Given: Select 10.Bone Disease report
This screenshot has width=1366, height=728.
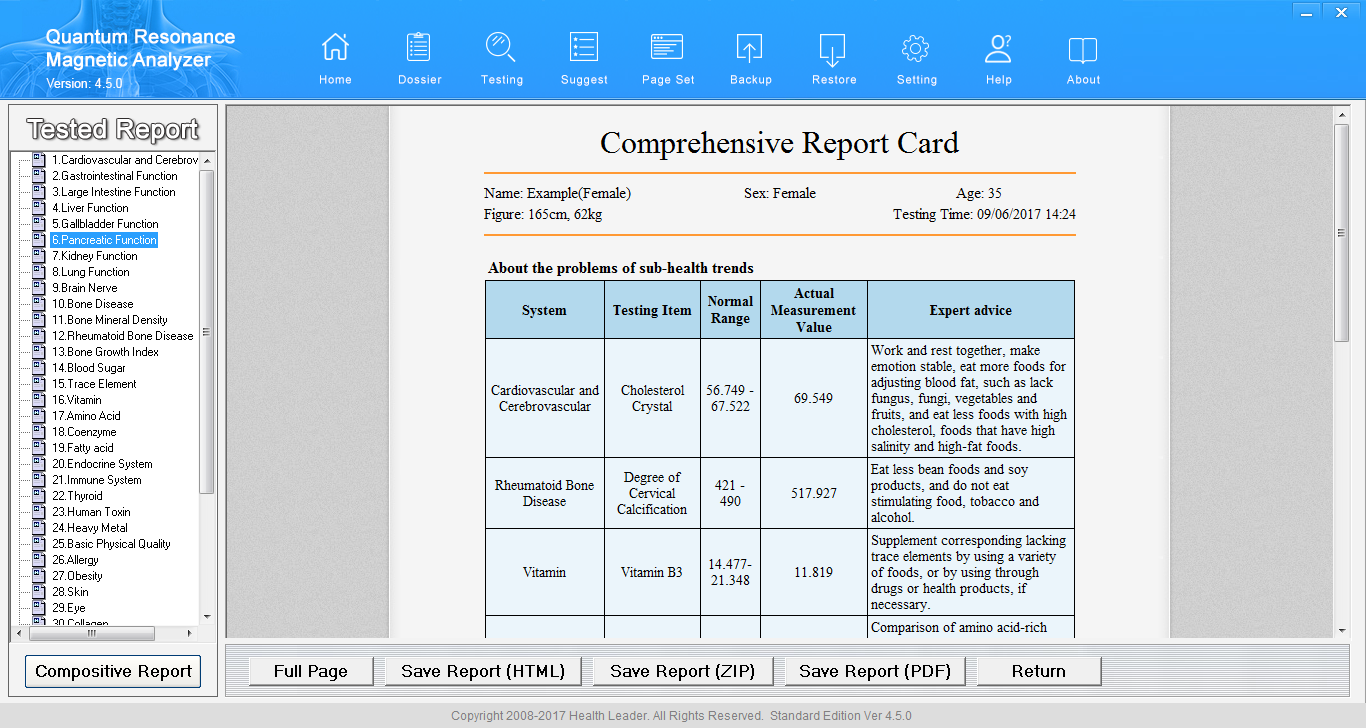Looking at the screenshot, I should pos(93,304).
